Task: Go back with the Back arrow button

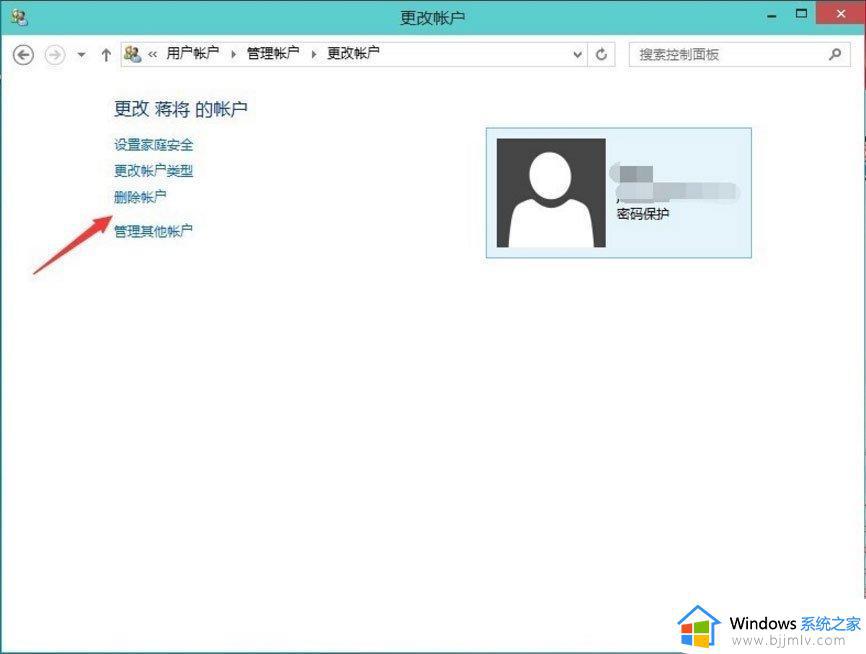Action: pyautogui.click(x=23, y=55)
